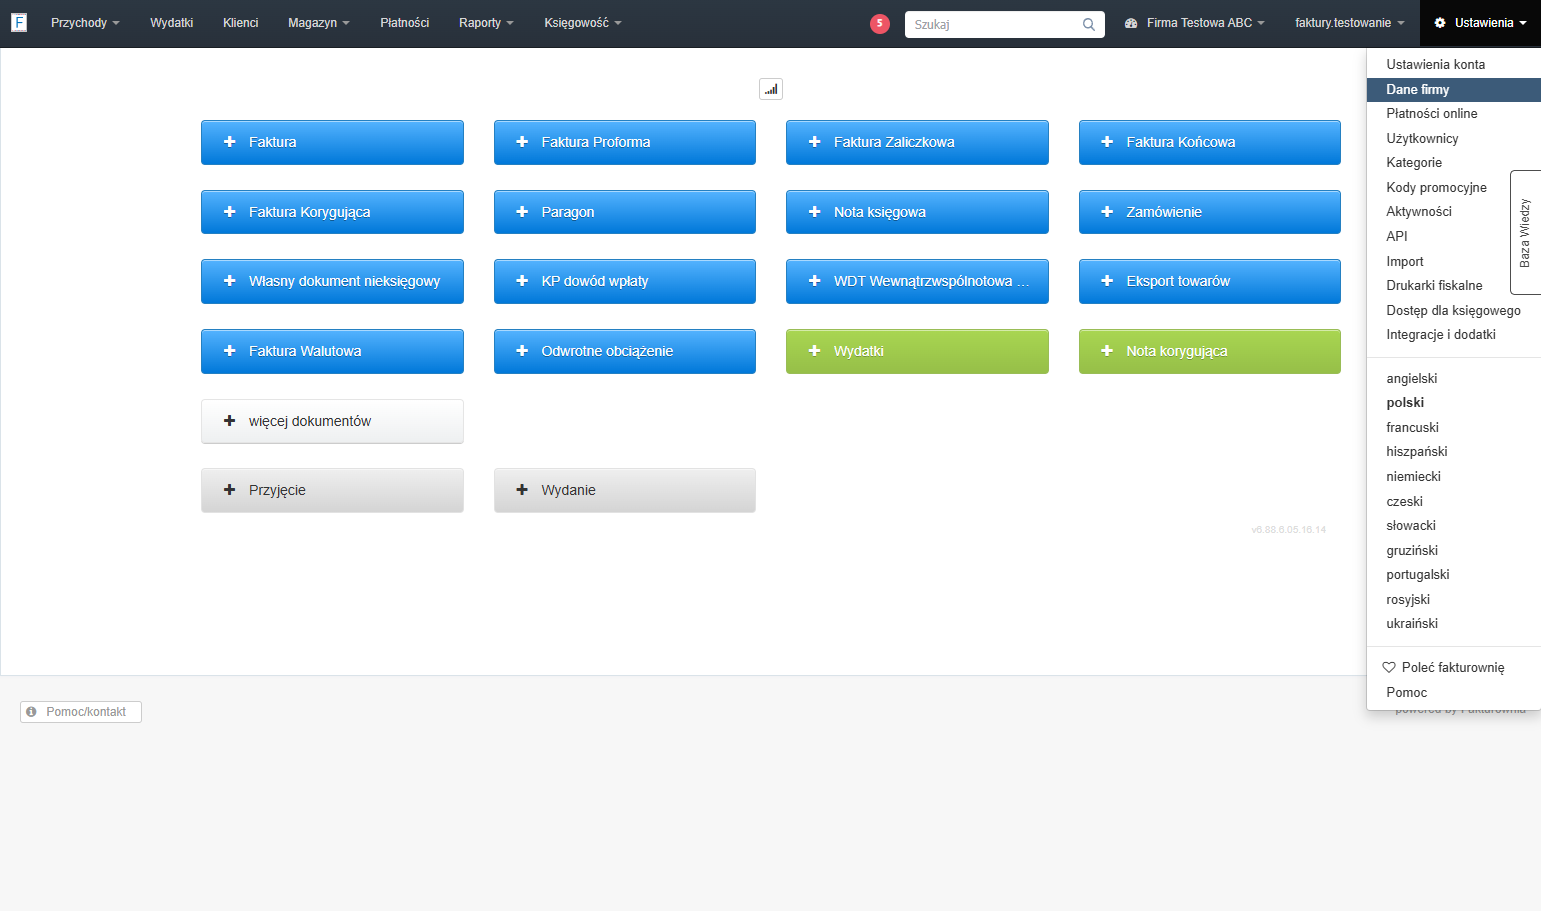Open the statistics chart icon
The image size is (1541, 911).
[x=771, y=89]
